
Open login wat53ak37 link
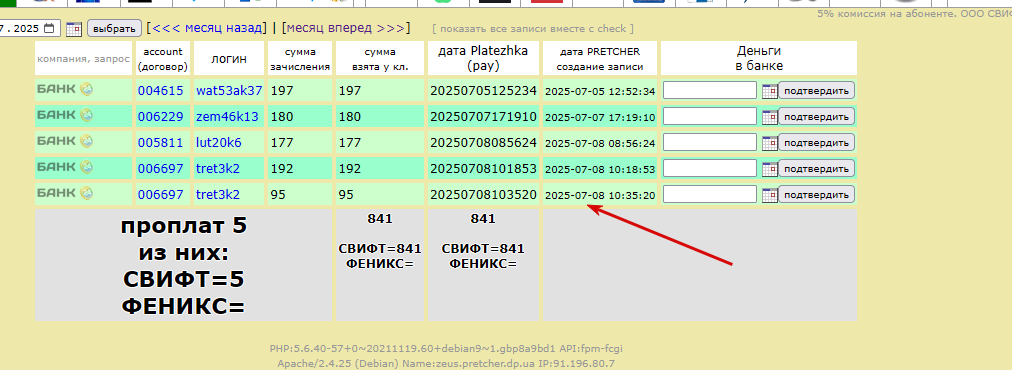[x=229, y=91]
